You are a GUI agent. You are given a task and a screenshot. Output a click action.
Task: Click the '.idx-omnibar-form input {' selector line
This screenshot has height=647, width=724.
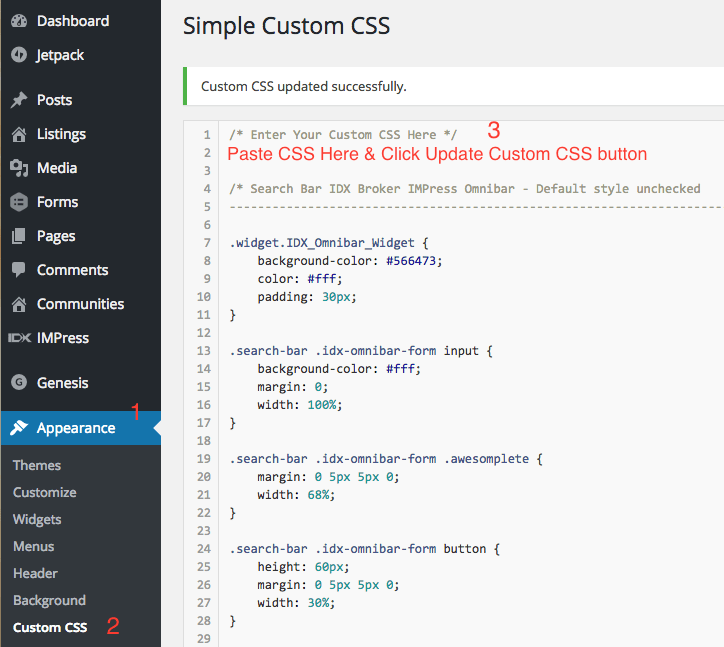coord(361,351)
